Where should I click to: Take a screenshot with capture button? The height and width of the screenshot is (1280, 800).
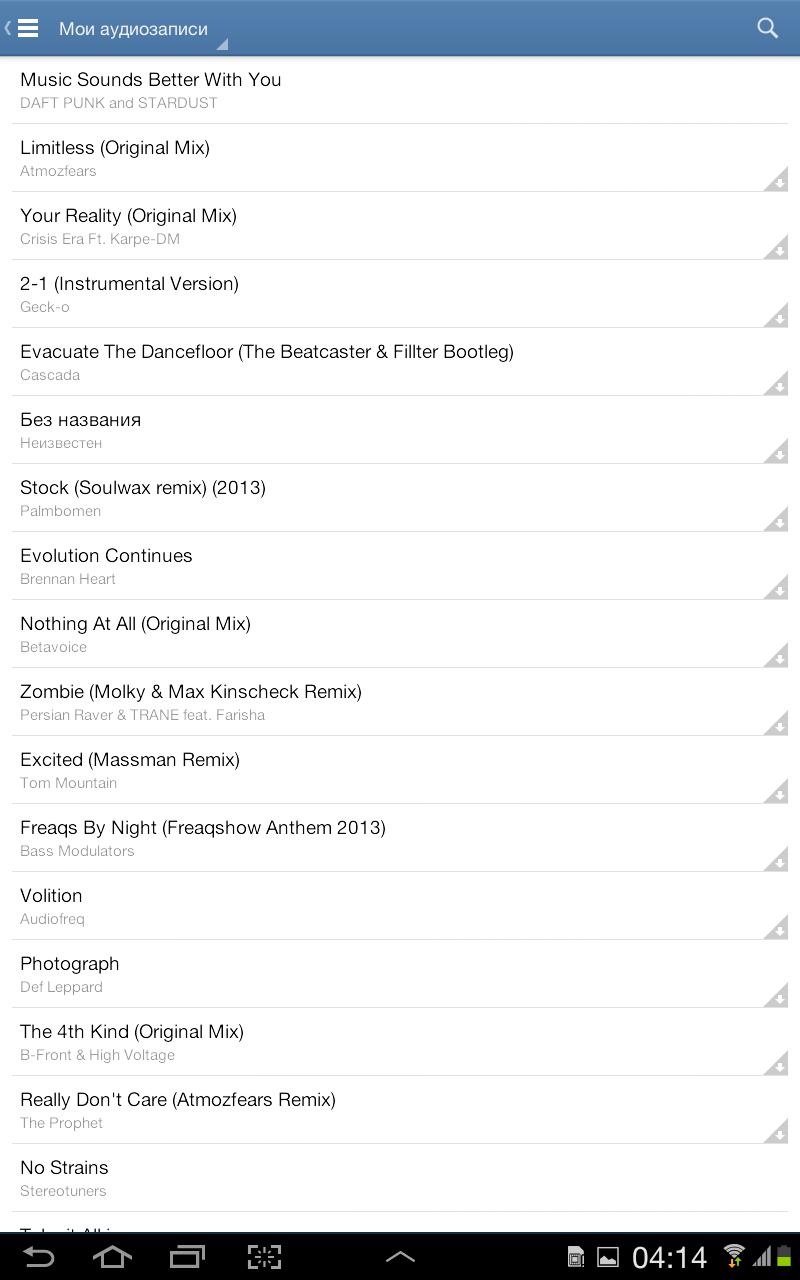264,1256
